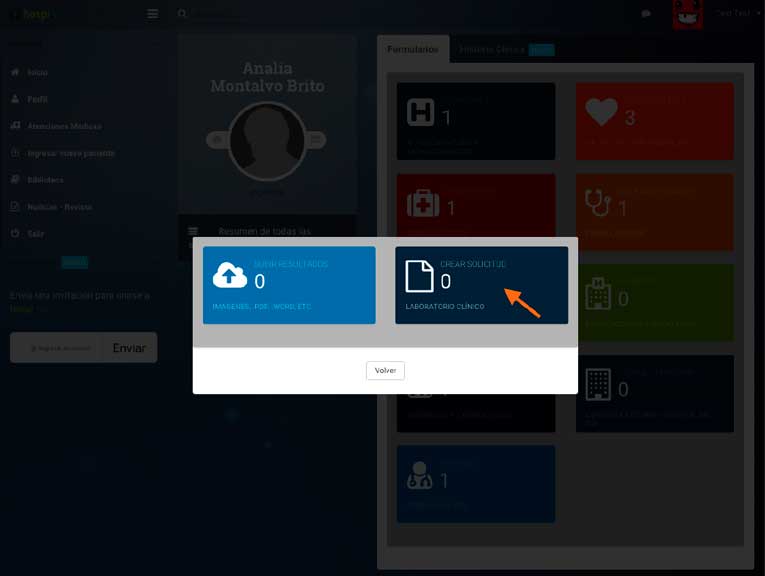Open the chat messages icon in the header
Screen dimensions: 765x576
[x=646, y=14]
